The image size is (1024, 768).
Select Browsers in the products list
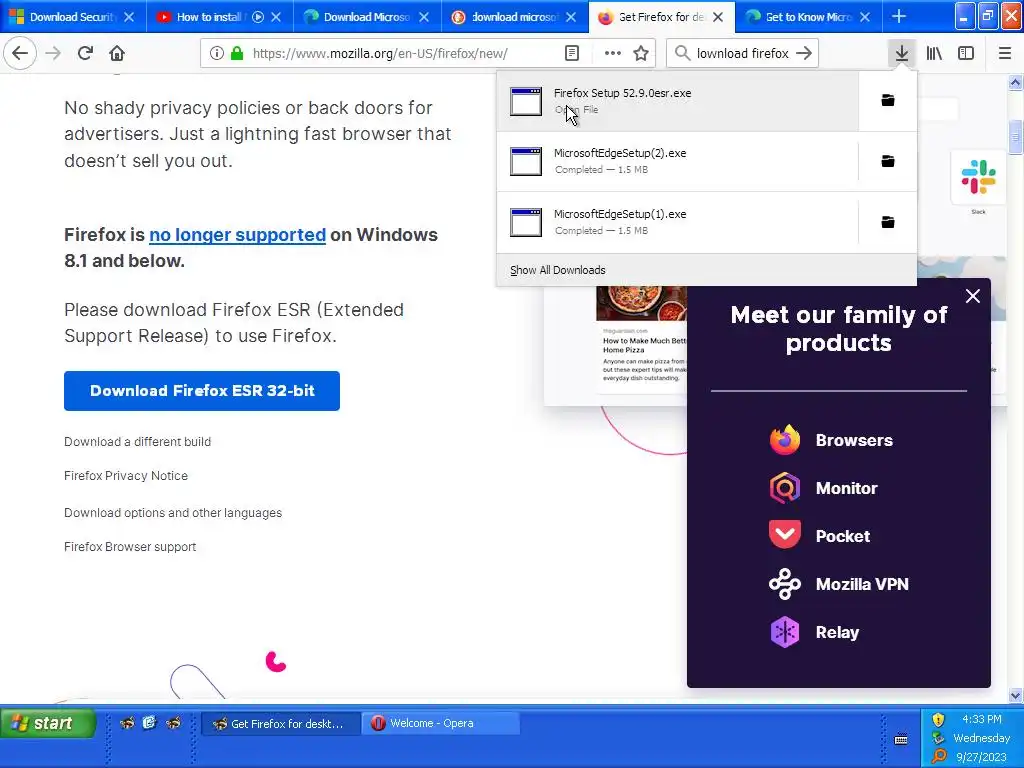[x=831, y=440]
